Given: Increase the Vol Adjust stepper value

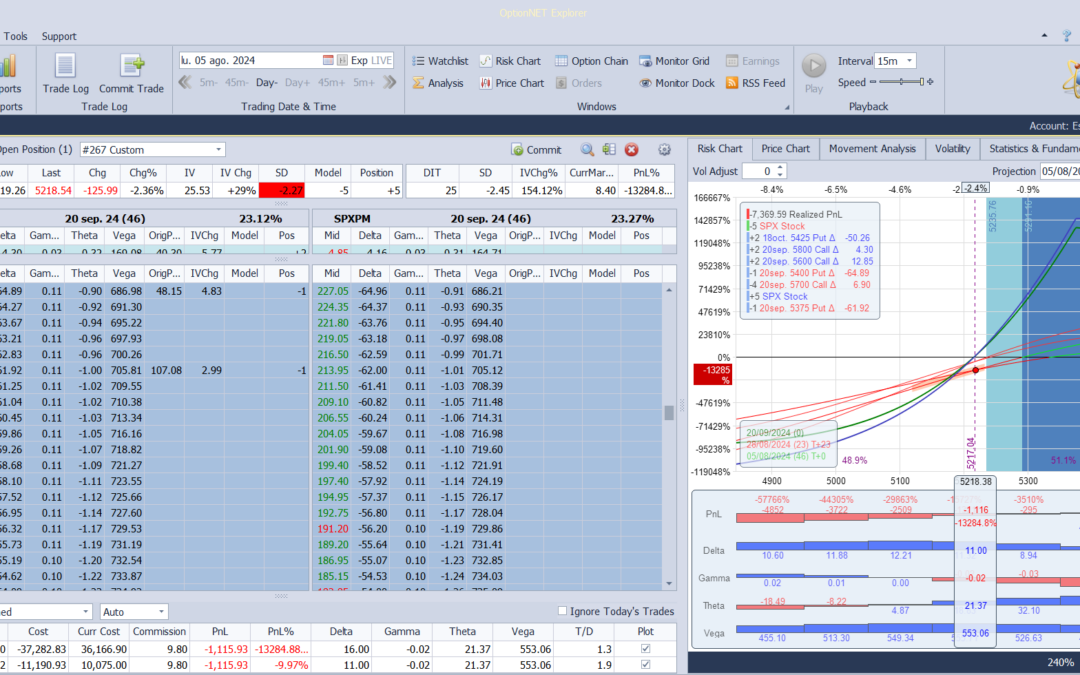Looking at the screenshot, I should 780,167.
